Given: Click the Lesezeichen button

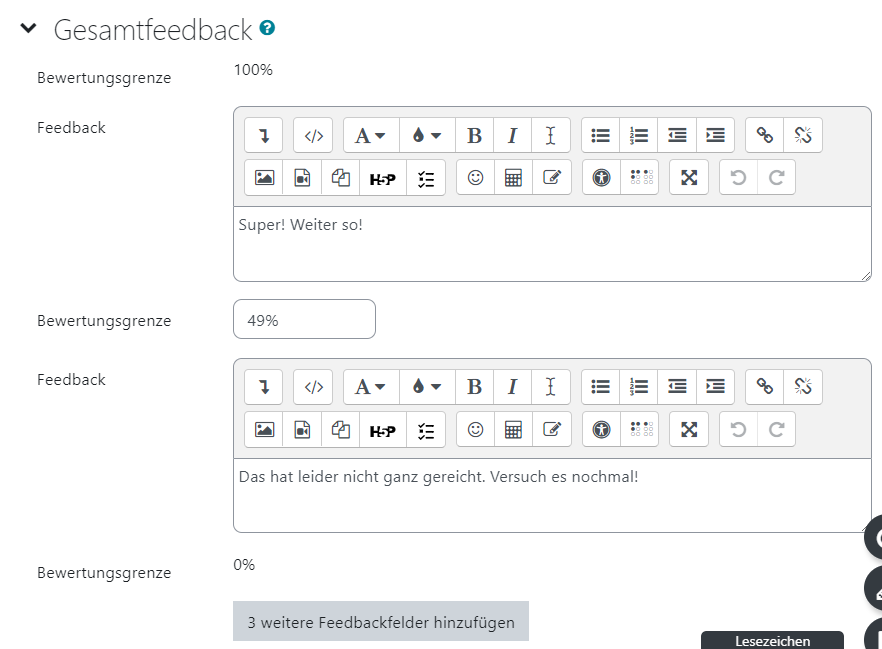Looking at the screenshot, I should (772, 641).
